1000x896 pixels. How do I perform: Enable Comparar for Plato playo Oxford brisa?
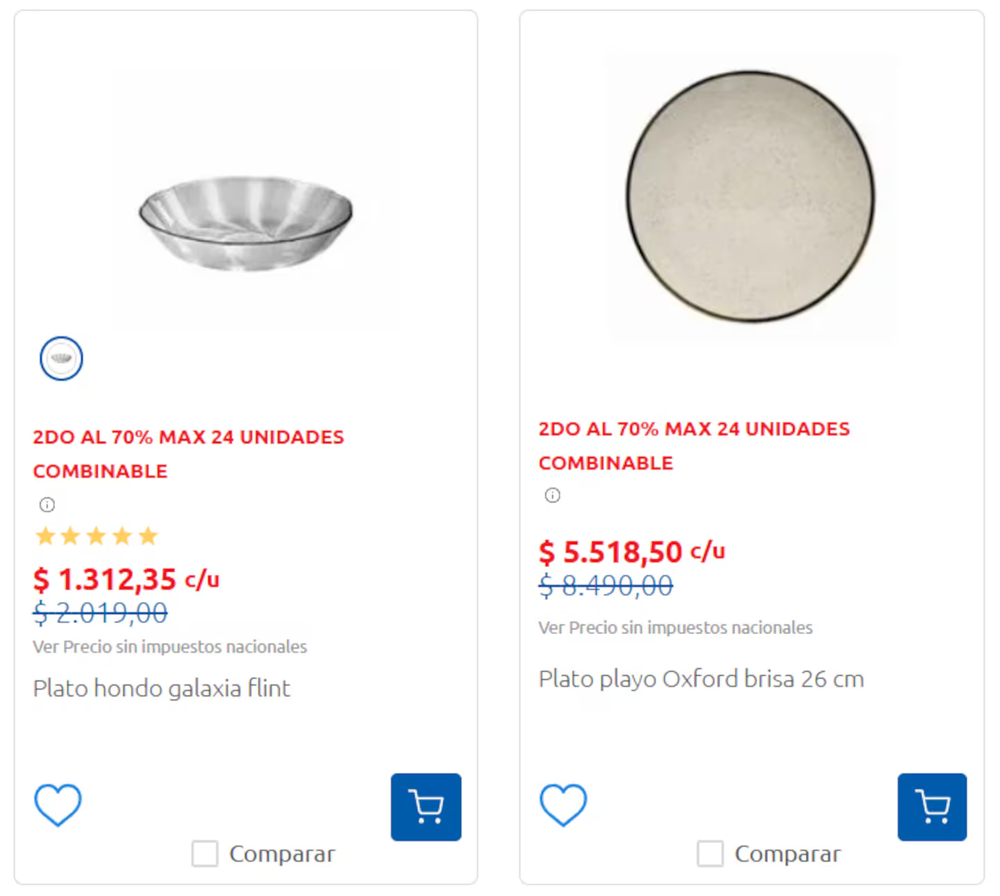(x=710, y=853)
